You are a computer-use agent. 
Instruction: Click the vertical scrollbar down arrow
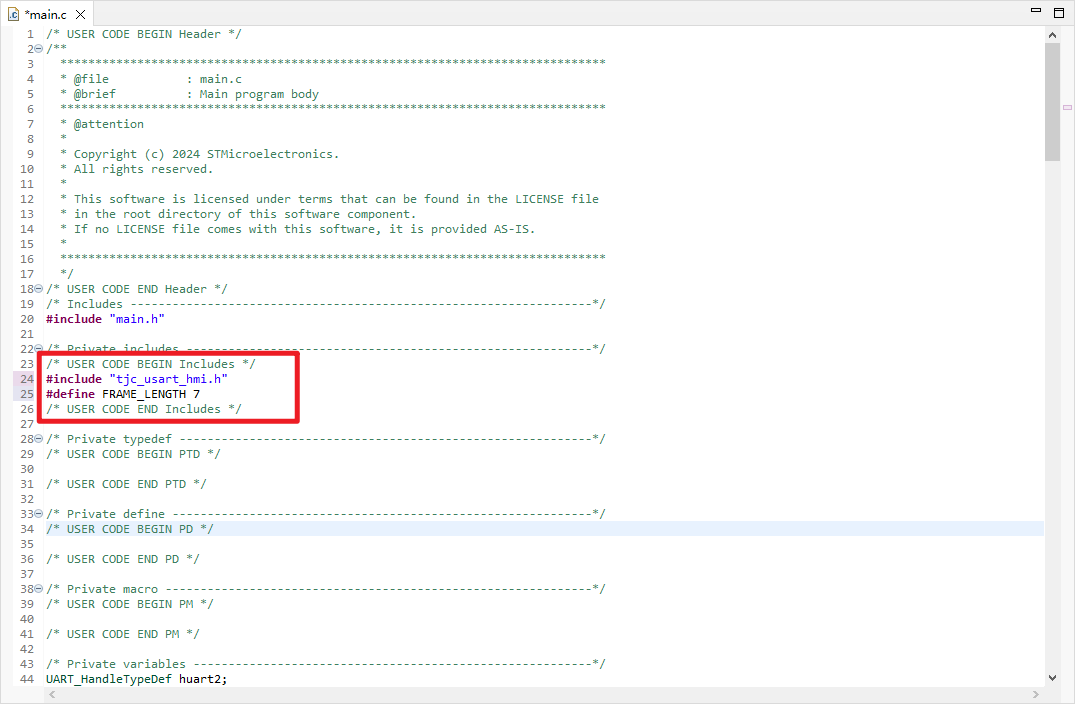pos(1052,677)
